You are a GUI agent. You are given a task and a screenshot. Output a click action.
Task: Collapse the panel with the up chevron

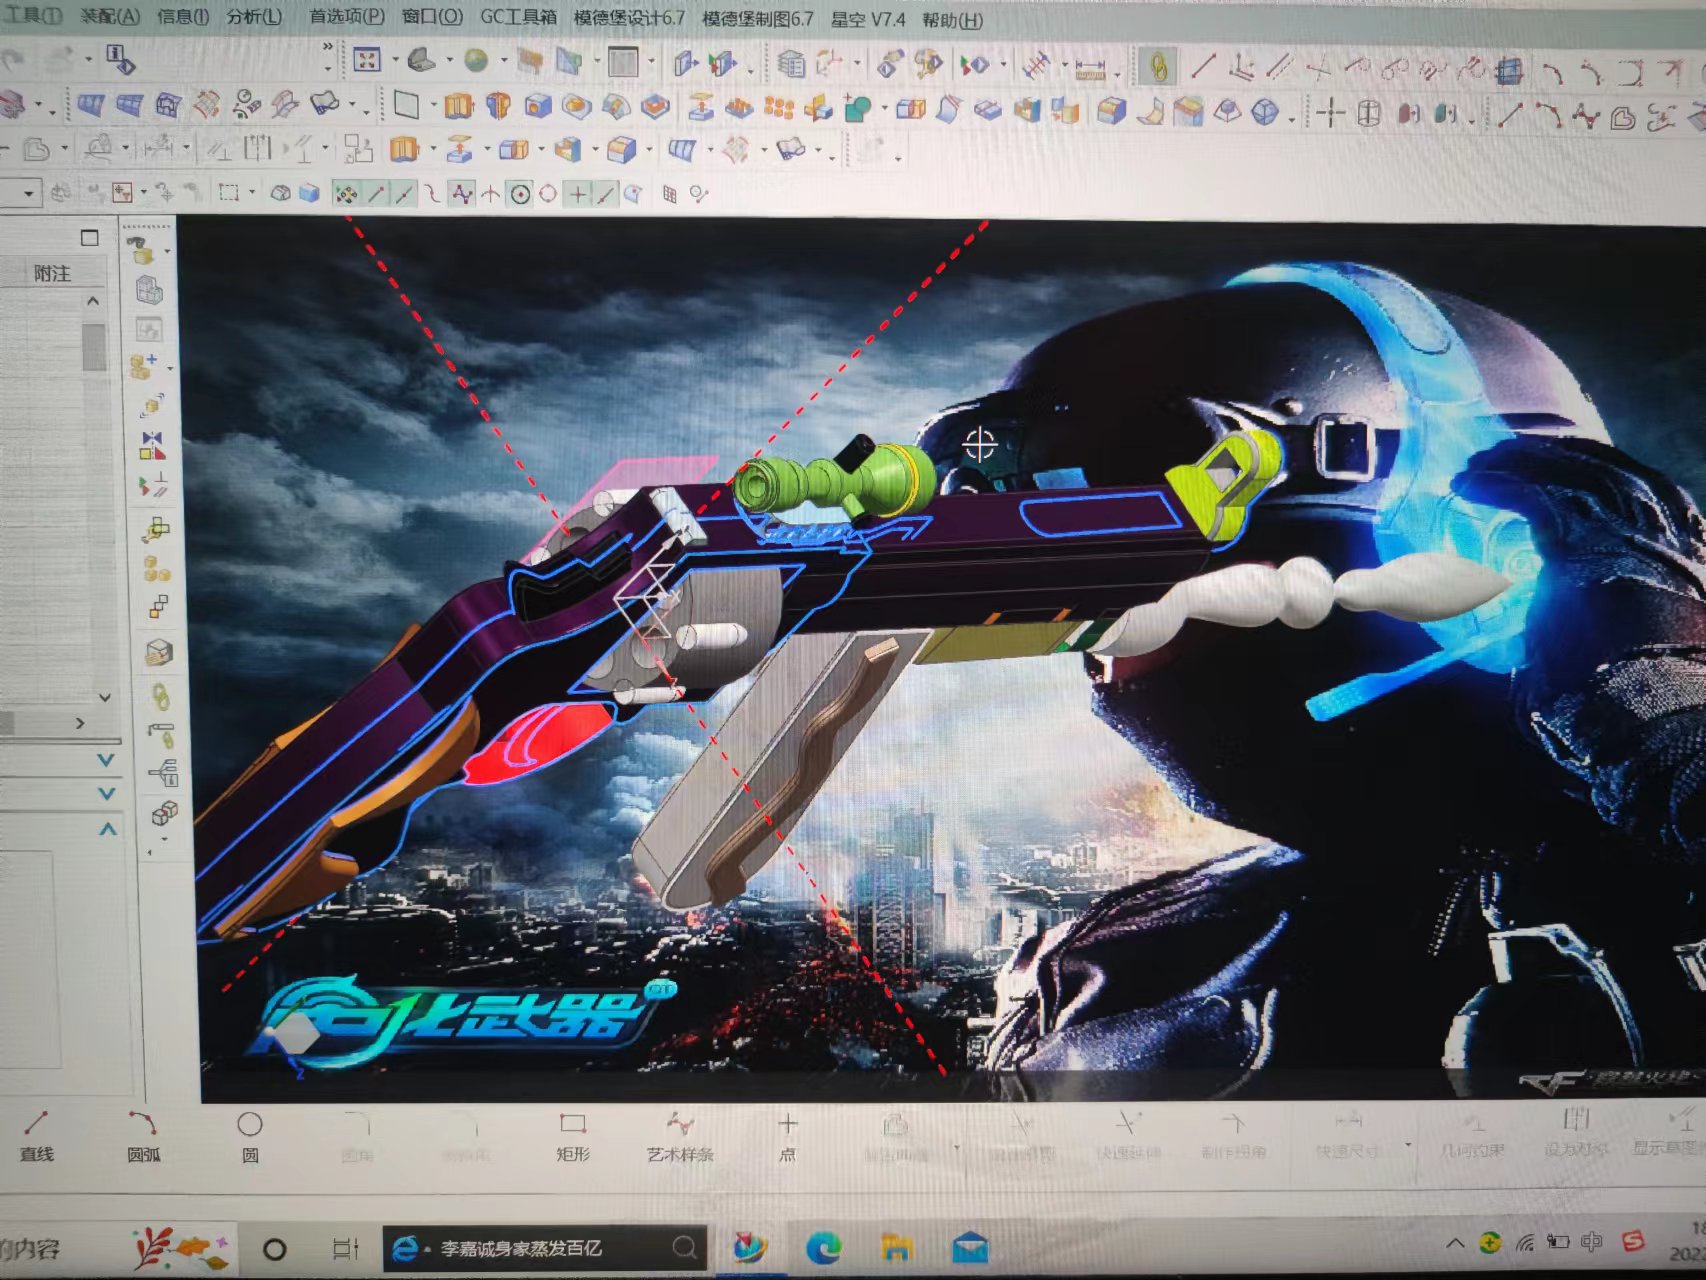click(x=107, y=829)
